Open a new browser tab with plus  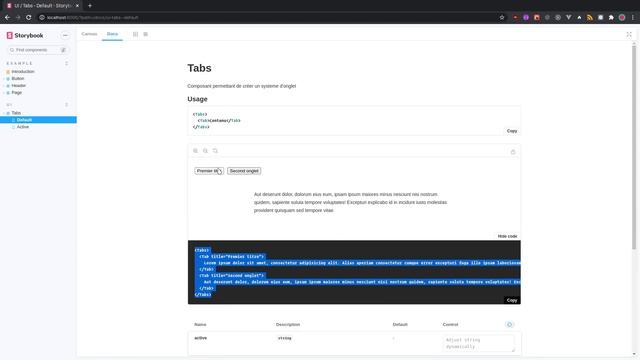pyautogui.click(x=90, y=6)
